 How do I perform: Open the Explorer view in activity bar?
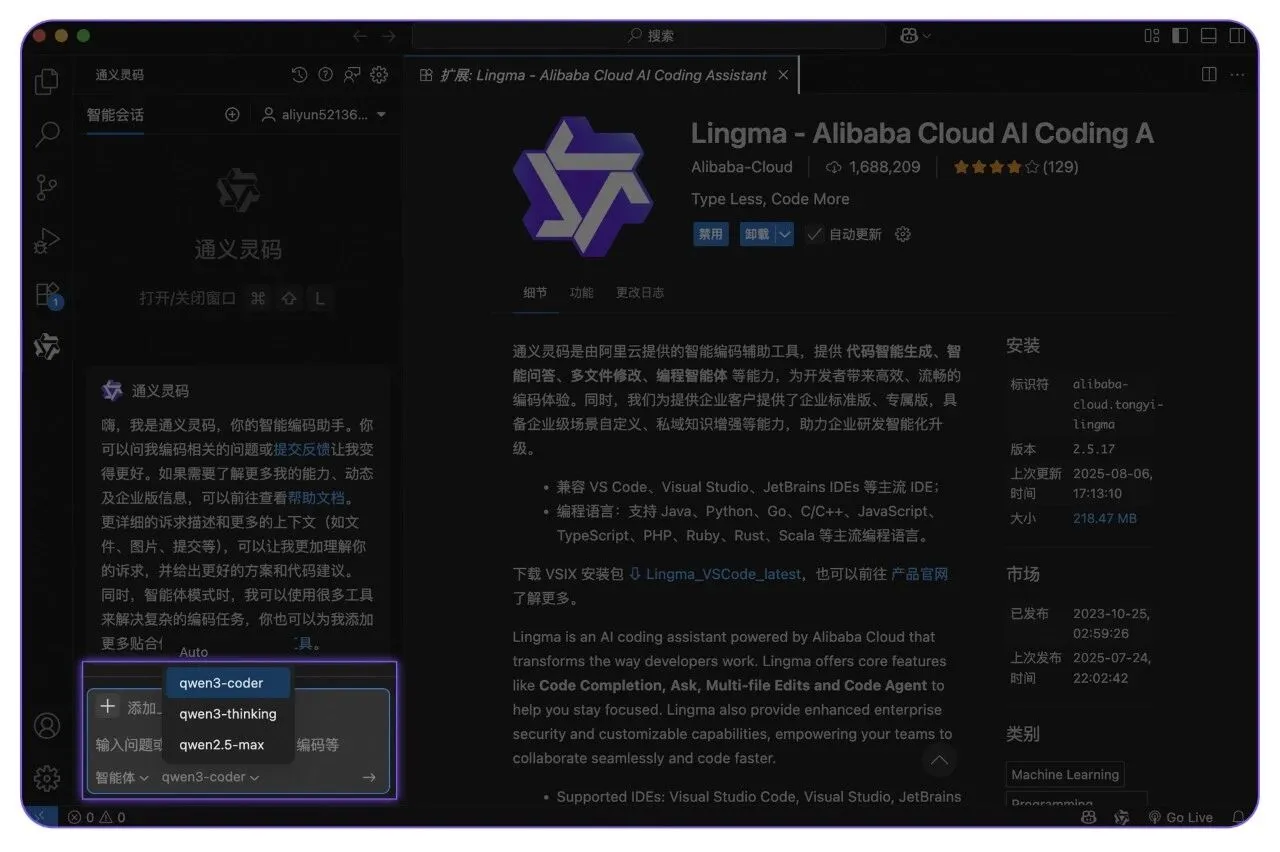[47, 81]
